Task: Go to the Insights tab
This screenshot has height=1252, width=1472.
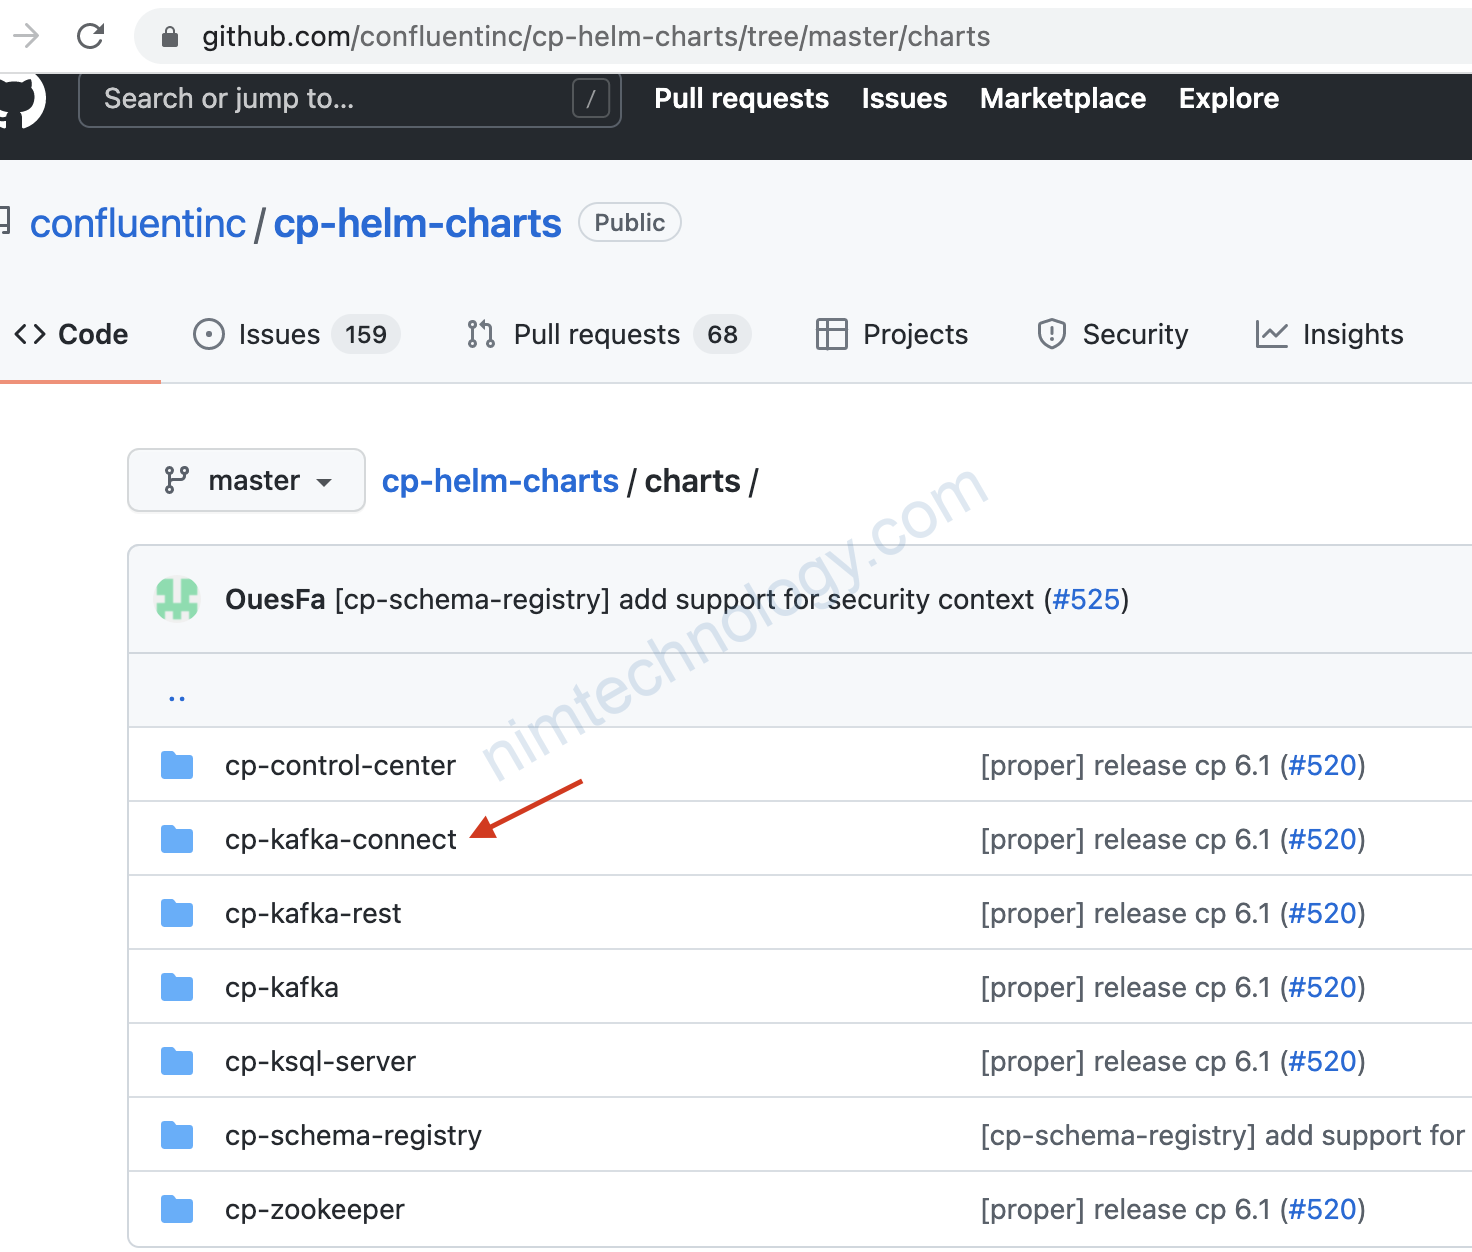Action: 1329,335
